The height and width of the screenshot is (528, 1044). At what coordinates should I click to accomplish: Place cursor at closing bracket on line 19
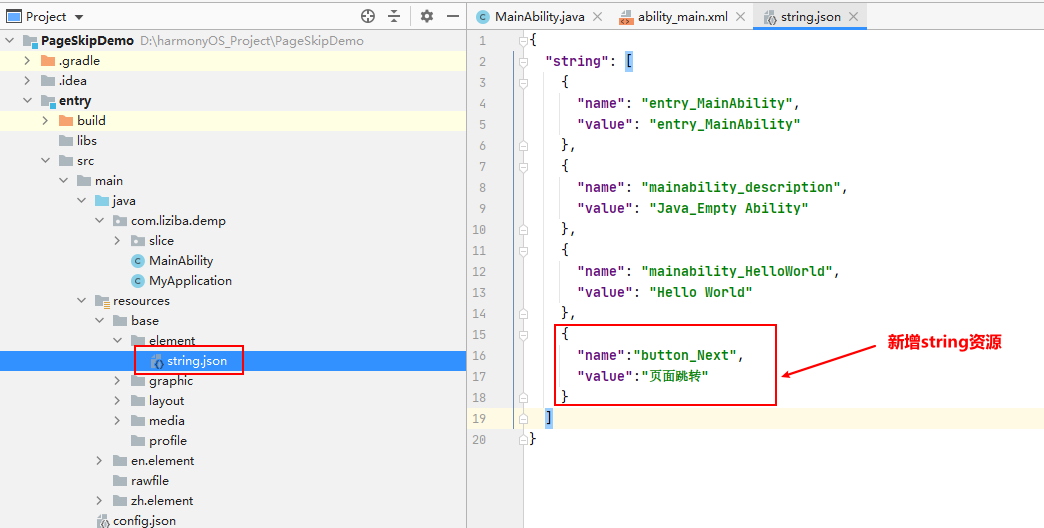pyautogui.click(x=549, y=418)
